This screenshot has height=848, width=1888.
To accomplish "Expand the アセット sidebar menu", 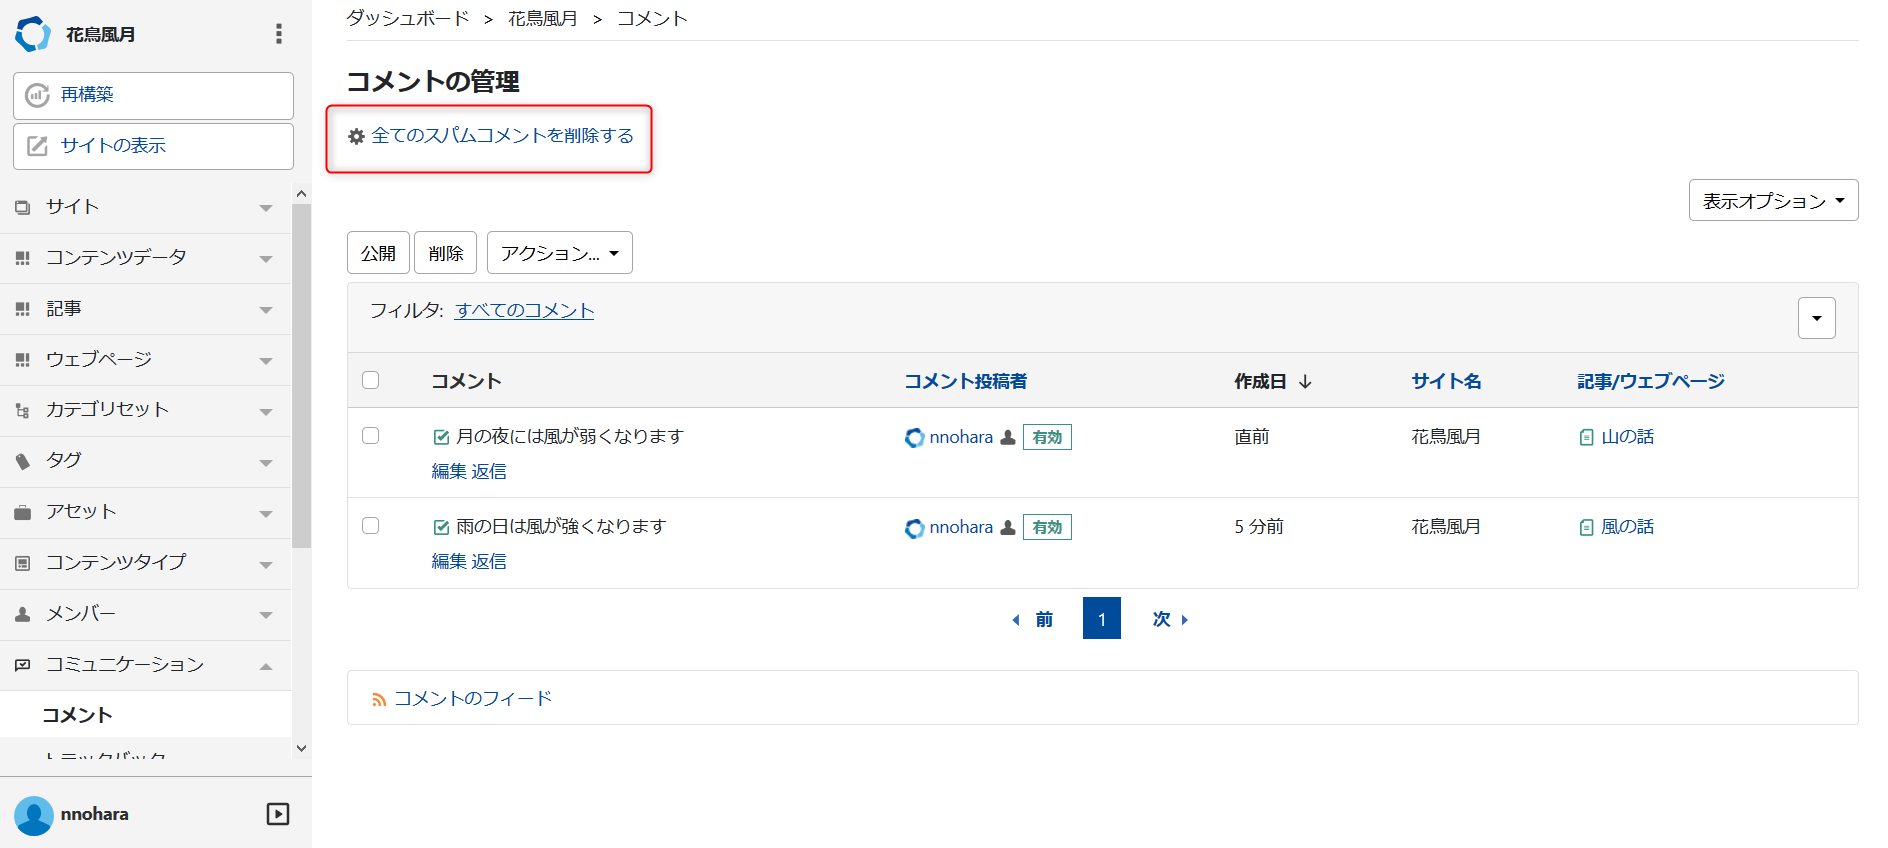I will click(x=266, y=514).
